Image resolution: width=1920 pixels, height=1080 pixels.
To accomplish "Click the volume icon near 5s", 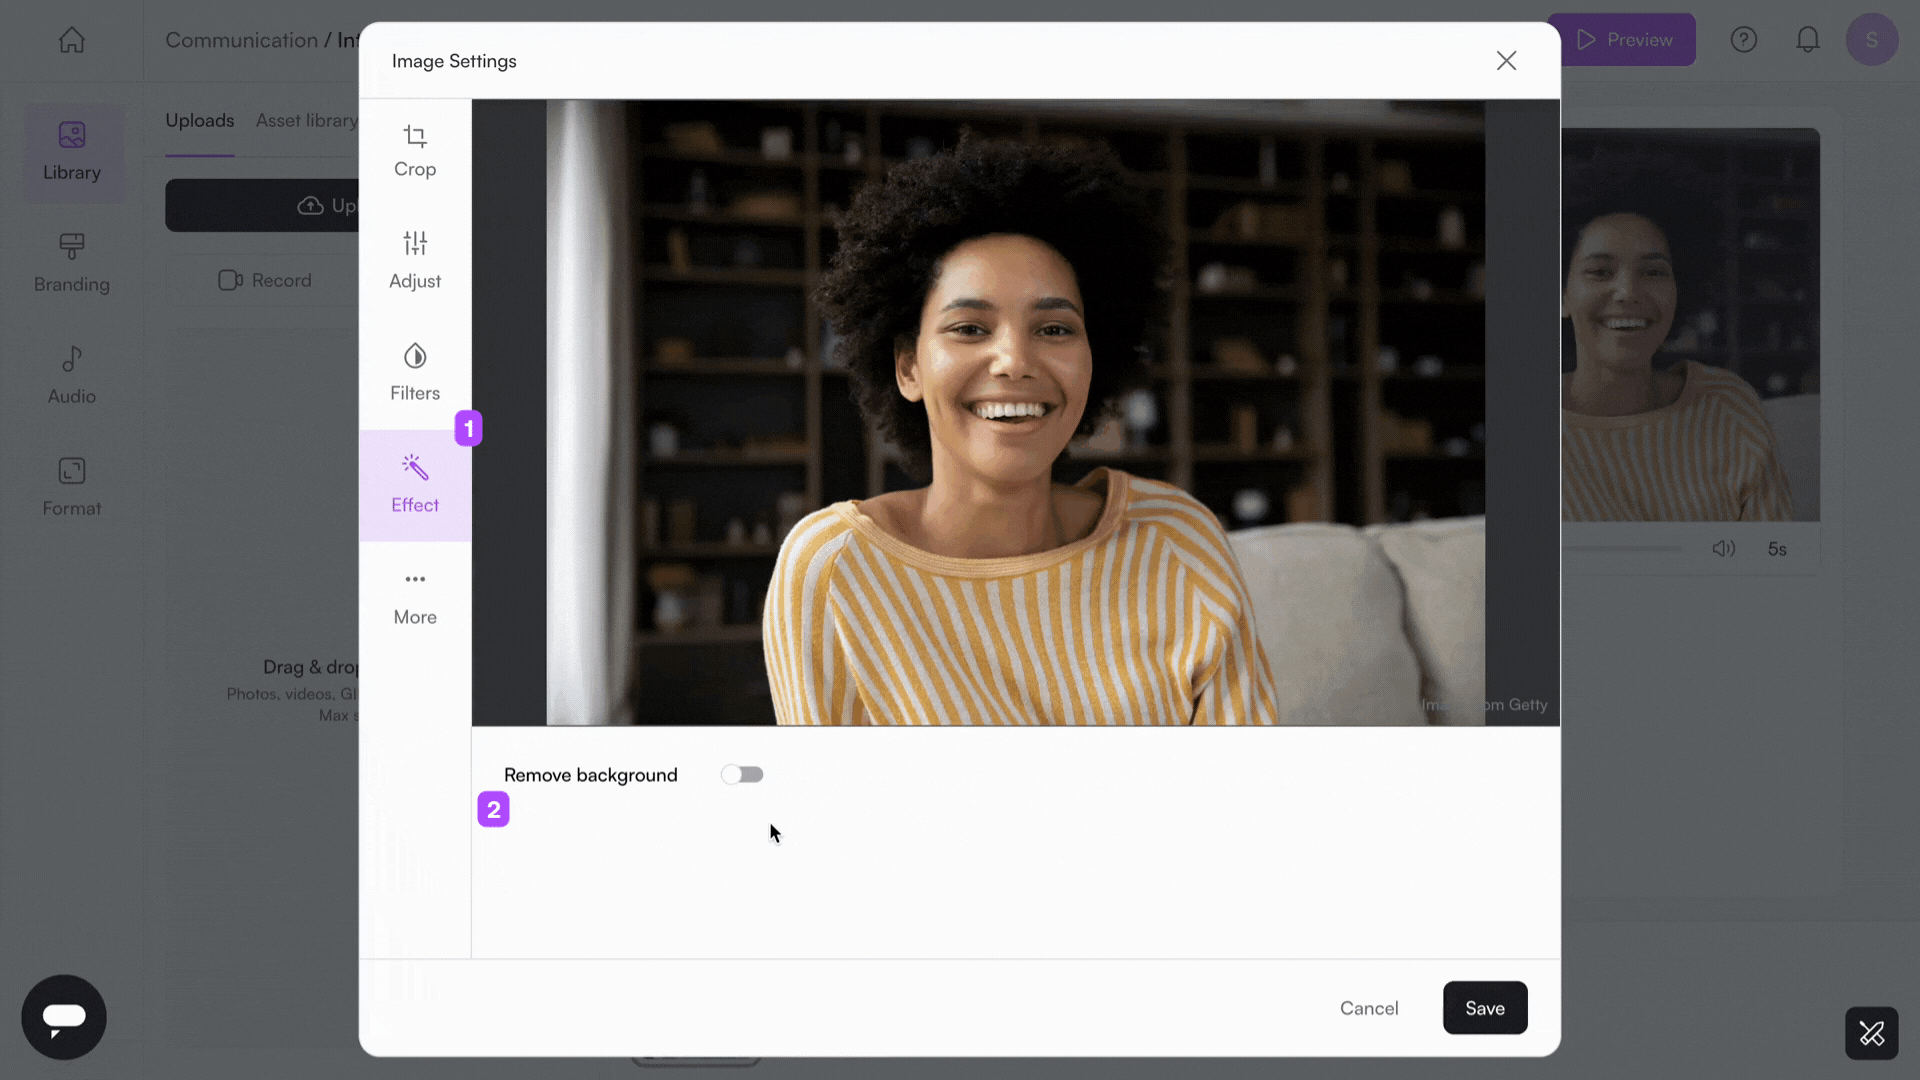I will pos(1724,549).
